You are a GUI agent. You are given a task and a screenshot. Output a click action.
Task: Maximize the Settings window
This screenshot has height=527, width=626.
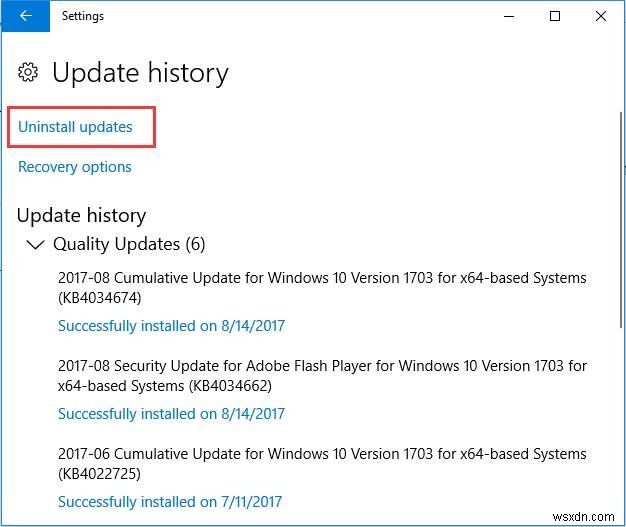pyautogui.click(x=555, y=16)
